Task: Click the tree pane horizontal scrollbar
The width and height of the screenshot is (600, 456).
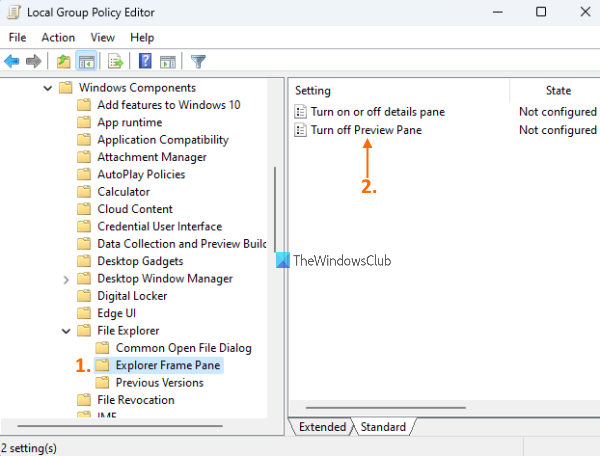Action: [120, 426]
